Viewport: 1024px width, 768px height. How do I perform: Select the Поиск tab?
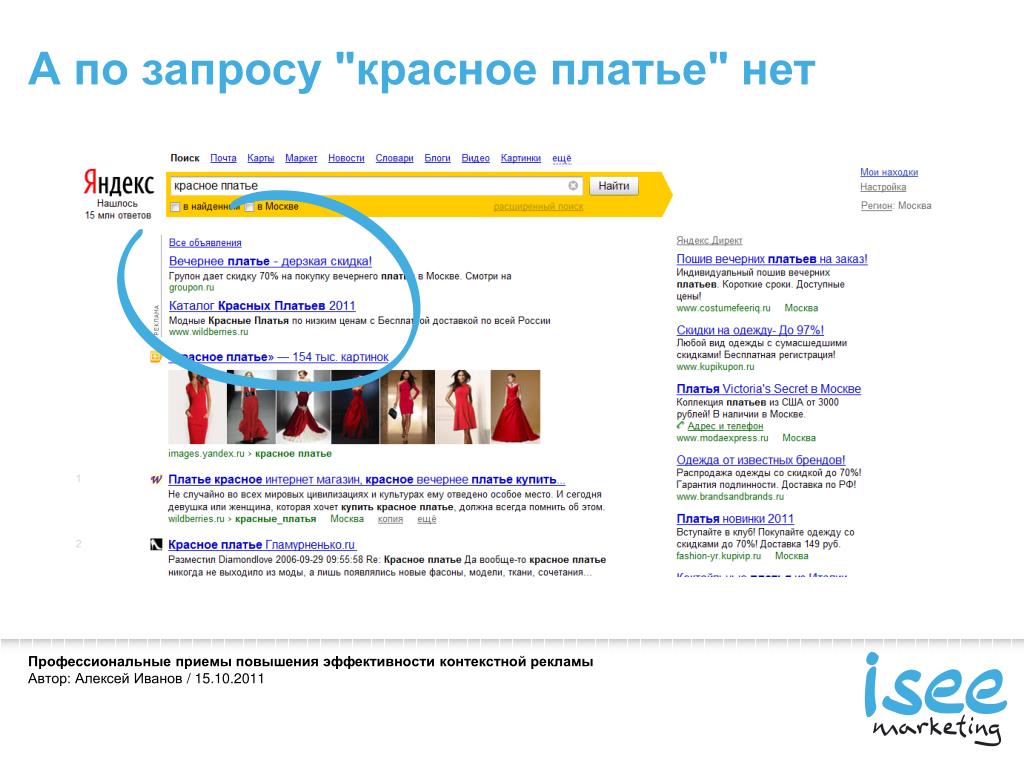pos(185,158)
